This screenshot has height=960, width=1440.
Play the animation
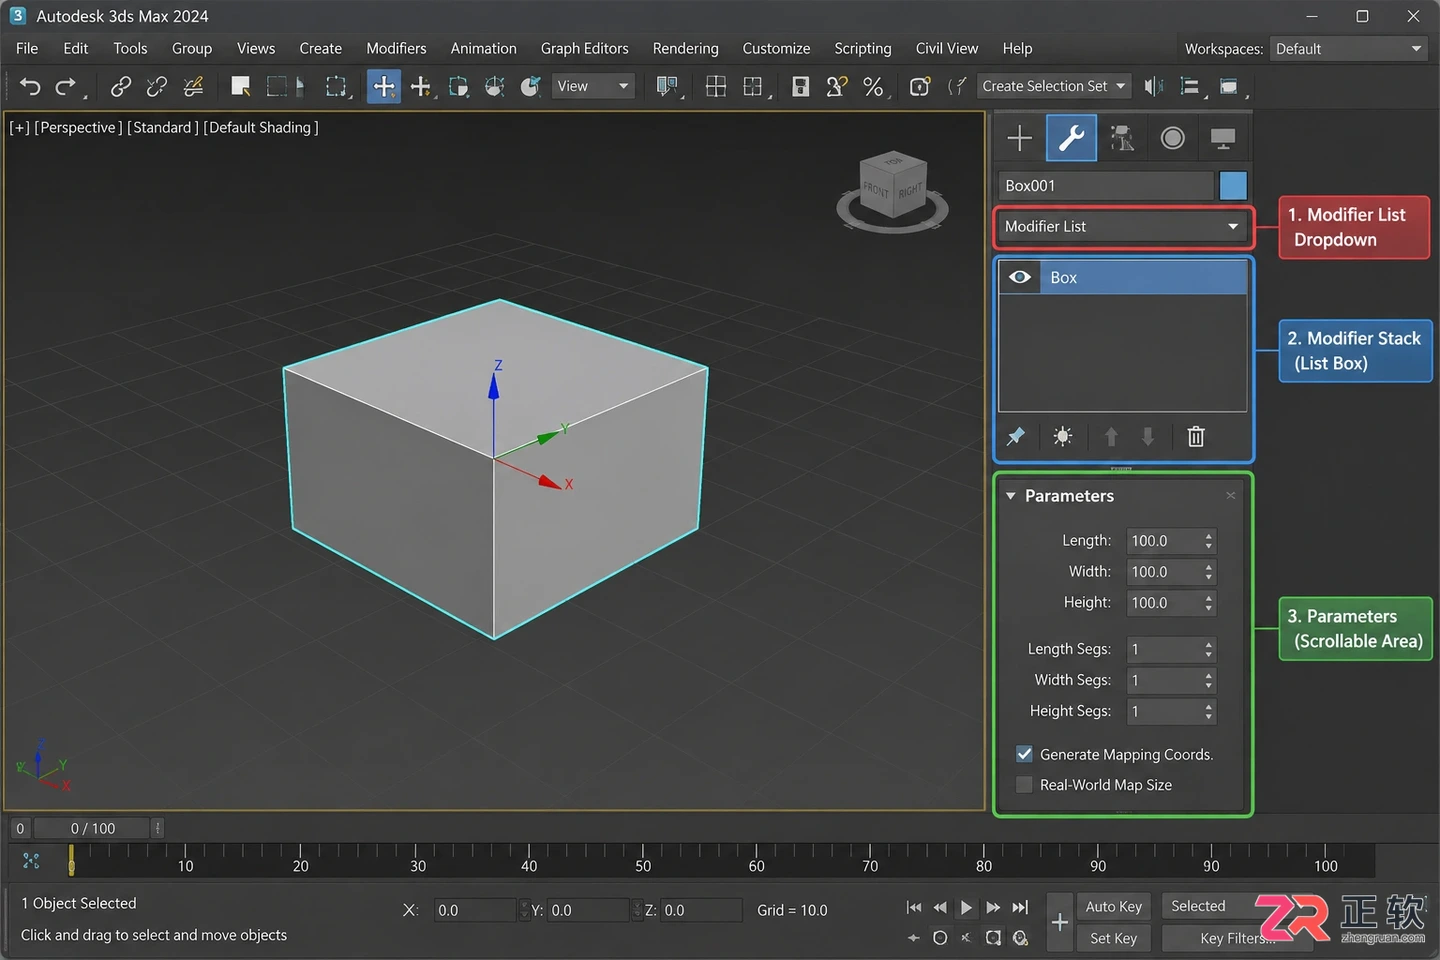click(966, 908)
